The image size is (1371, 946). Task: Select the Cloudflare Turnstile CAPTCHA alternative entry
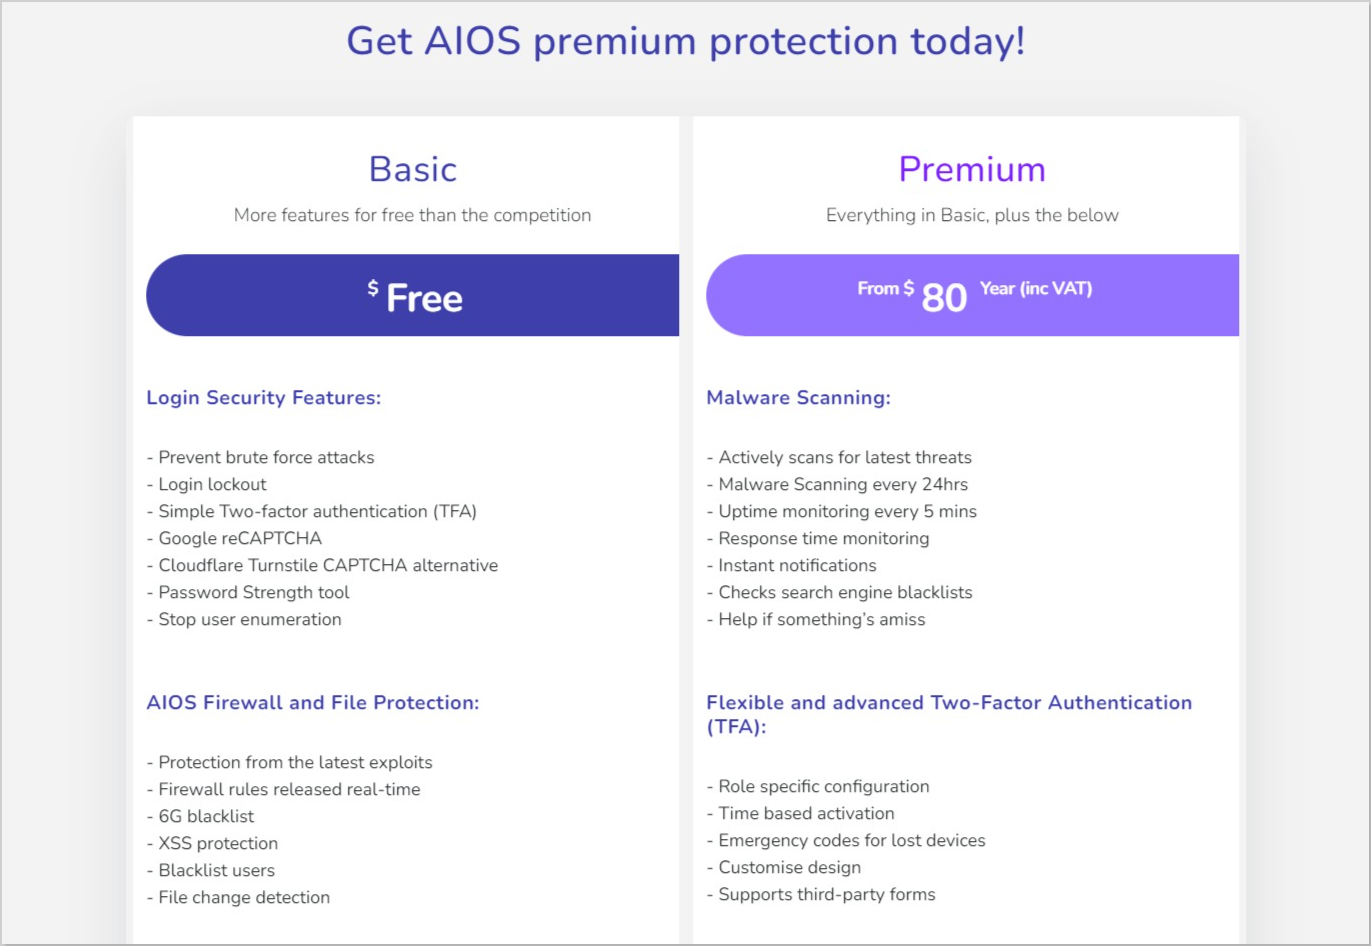point(328,565)
